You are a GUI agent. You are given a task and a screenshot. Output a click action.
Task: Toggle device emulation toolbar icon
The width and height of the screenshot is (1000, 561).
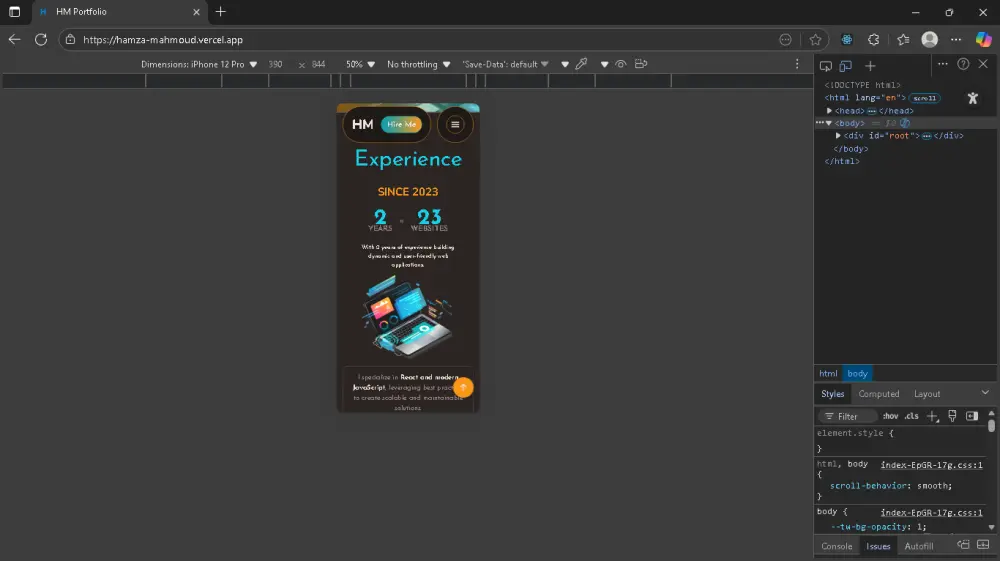click(846, 66)
